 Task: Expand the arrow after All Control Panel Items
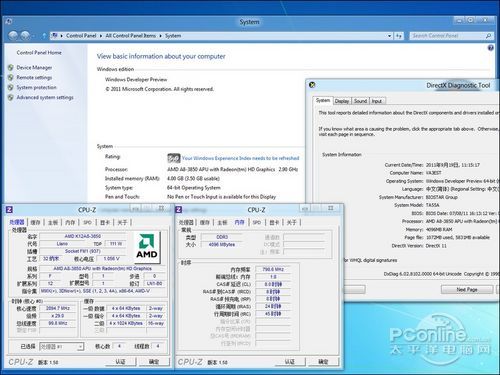161,36
